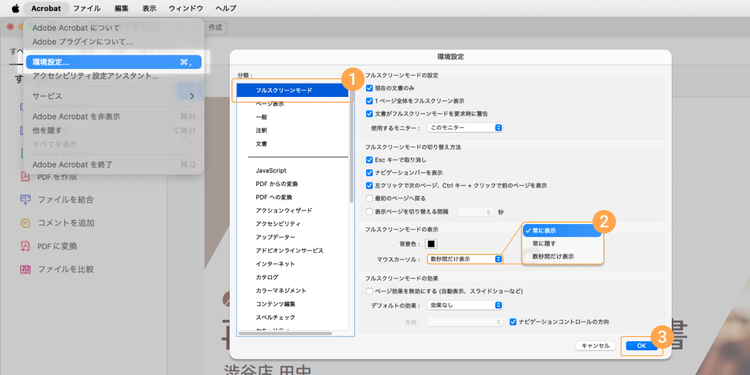Select 常に表示 in the cursor popup
Viewport: 750px width, 375px height.
(x=562, y=231)
